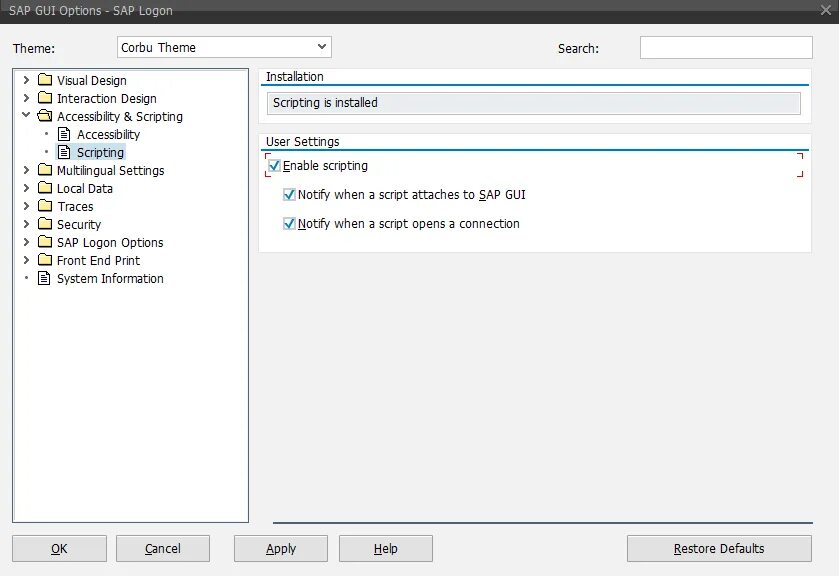The width and height of the screenshot is (839, 576).
Task: Select the Accessibility & Scripting tree label
Action: 120,117
